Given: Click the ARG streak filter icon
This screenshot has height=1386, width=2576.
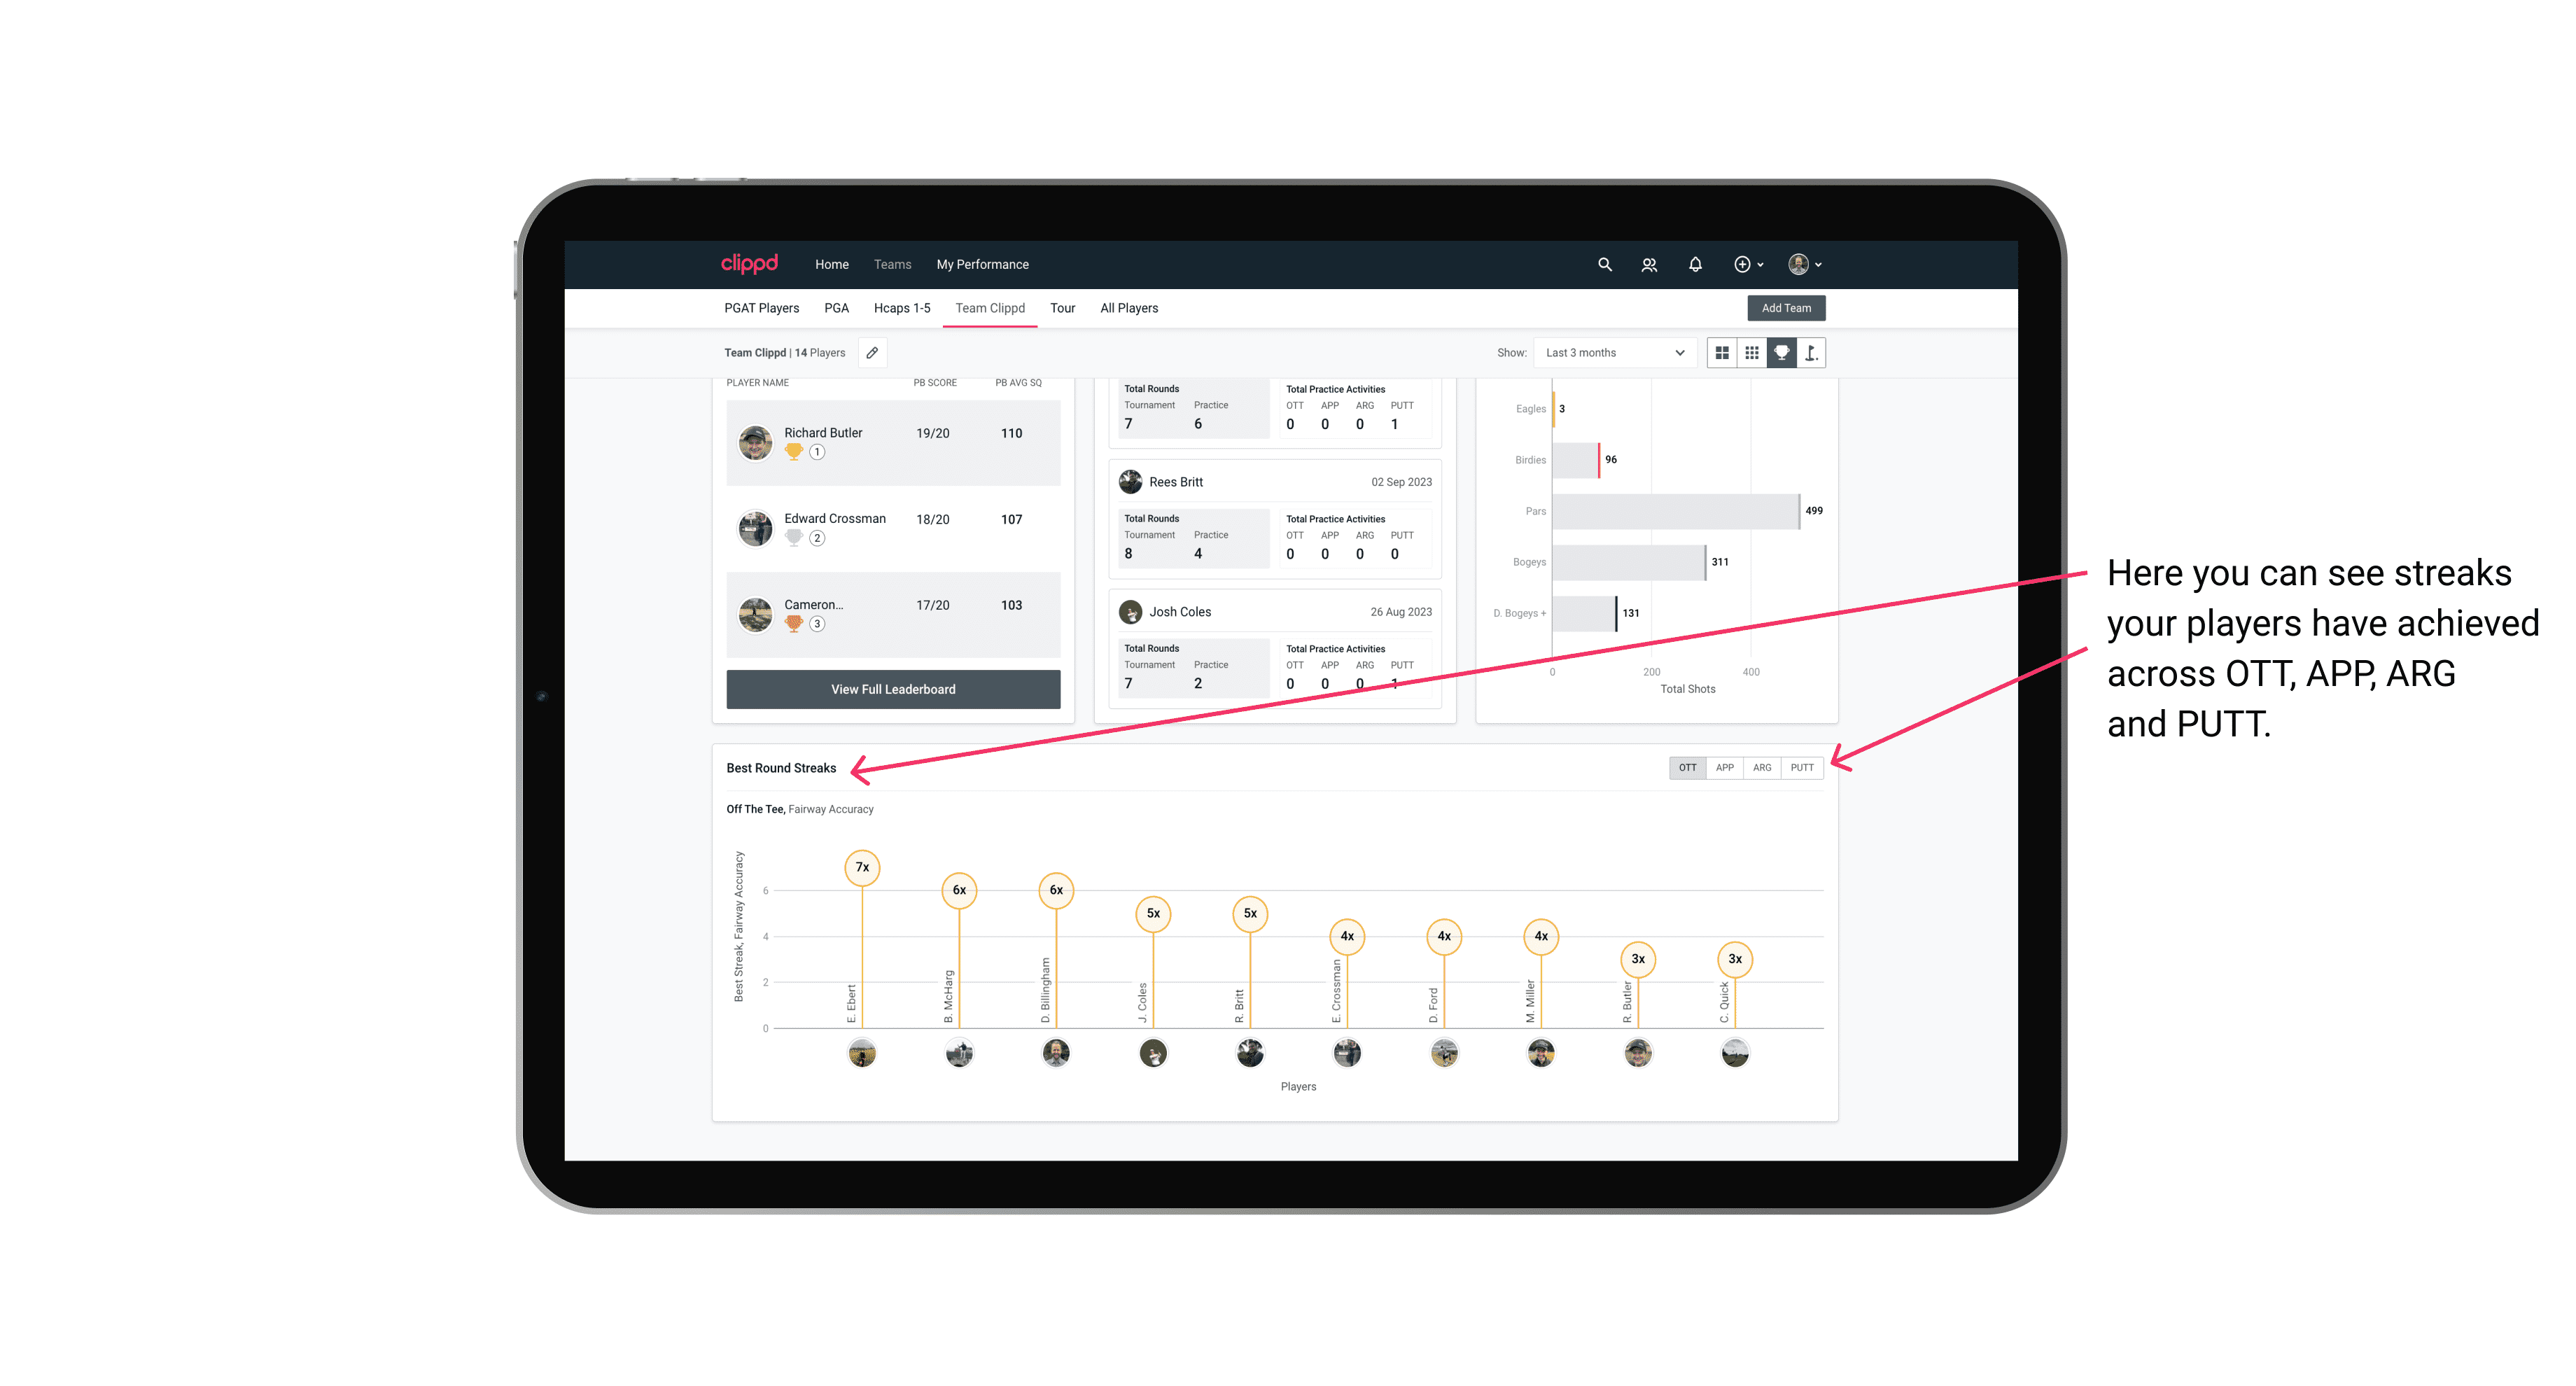Looking at the screenshot, I should point(1763,766).
